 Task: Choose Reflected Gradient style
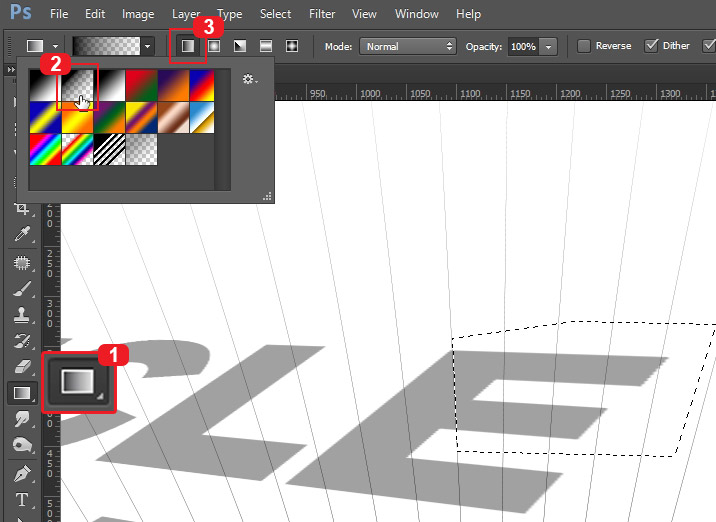tap(266, 46)
